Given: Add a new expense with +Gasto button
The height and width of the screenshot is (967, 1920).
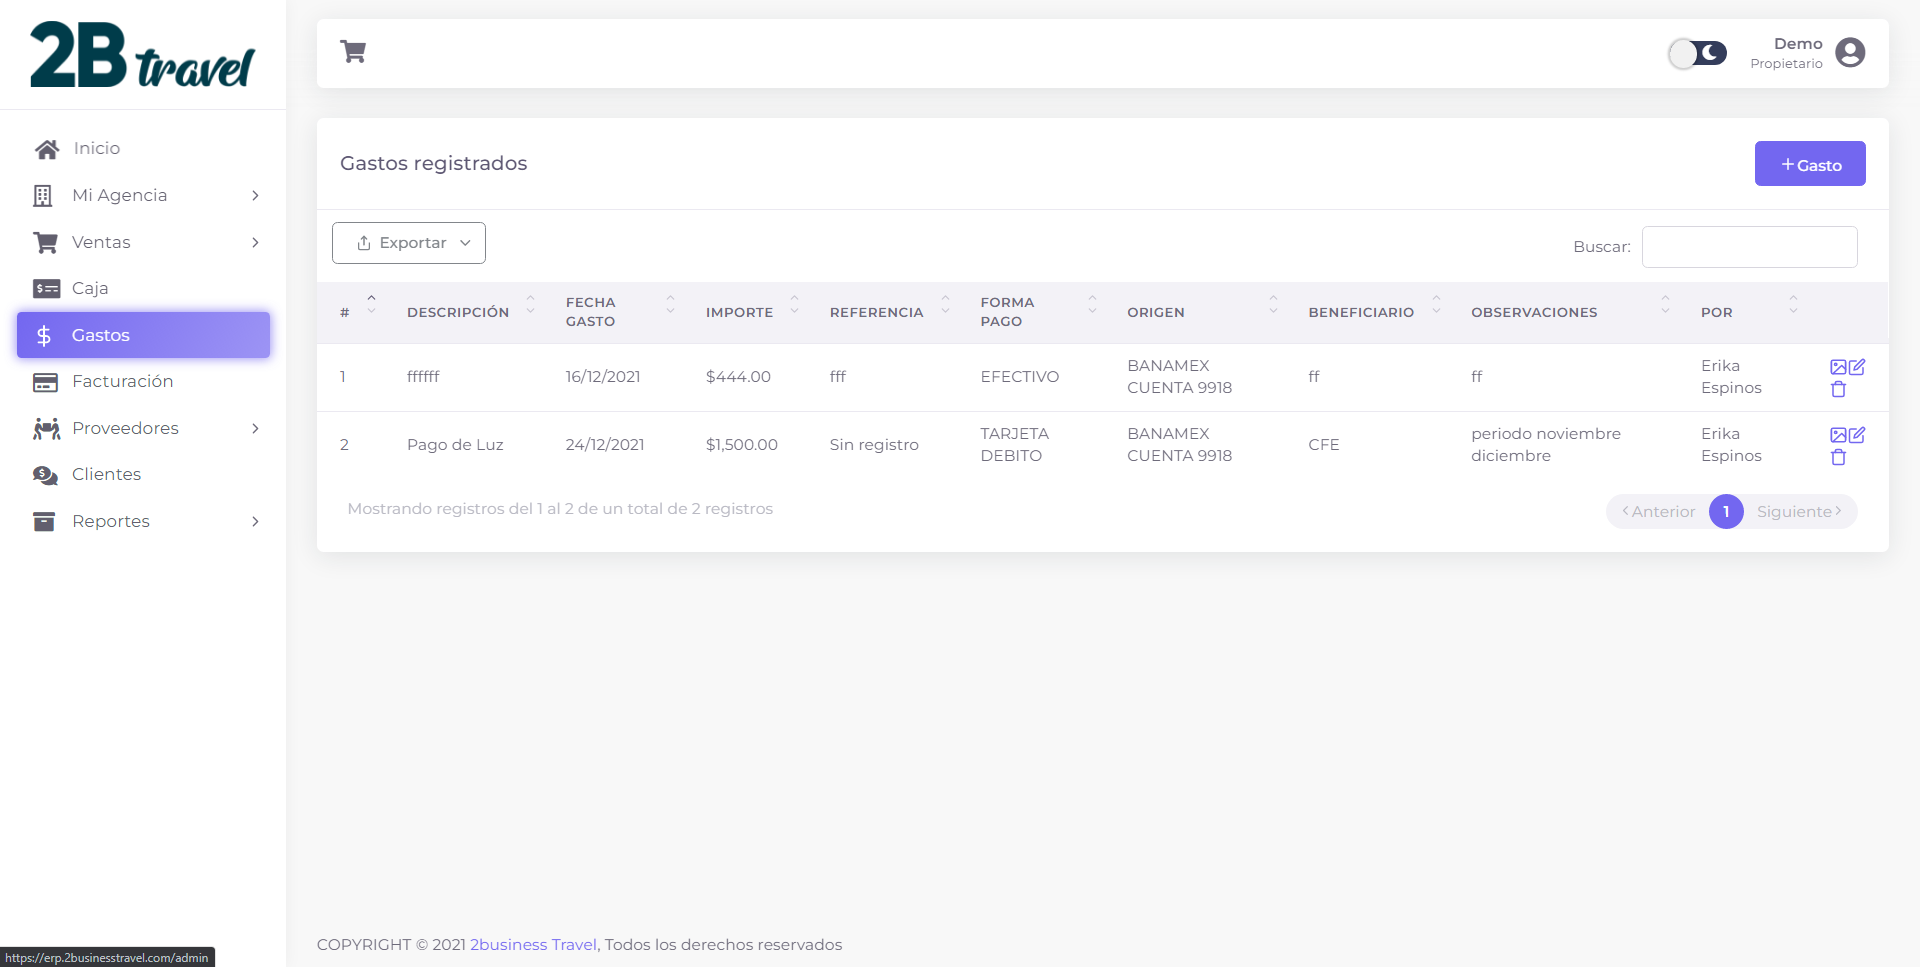Looking at the screenshot, I should [x=1810, y=164].
